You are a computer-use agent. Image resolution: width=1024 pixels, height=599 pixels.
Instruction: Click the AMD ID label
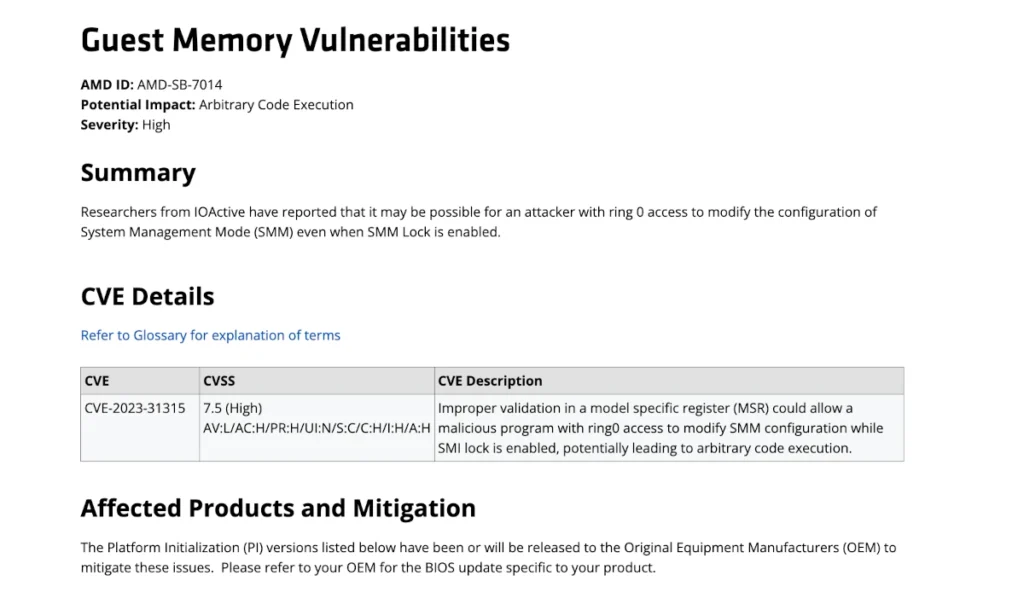tap(107, 85)
